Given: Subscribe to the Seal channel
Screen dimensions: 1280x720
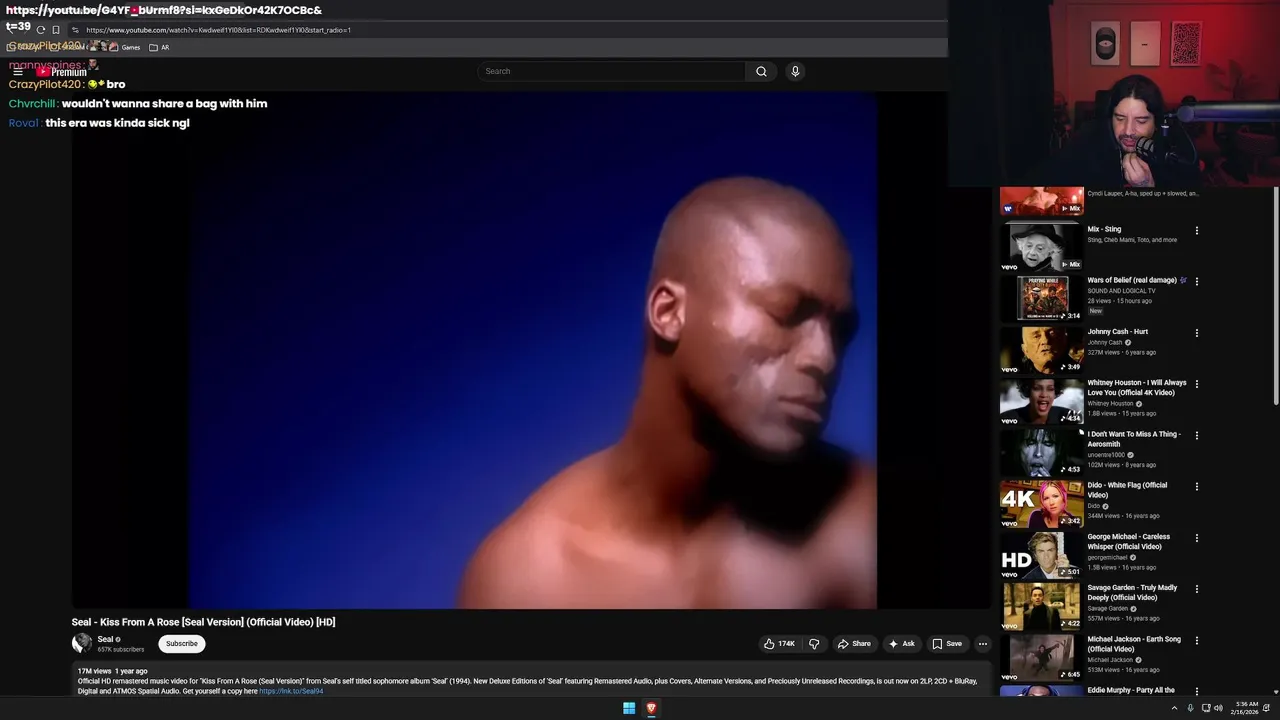Looking at the screenshot, I should point(181,644).
